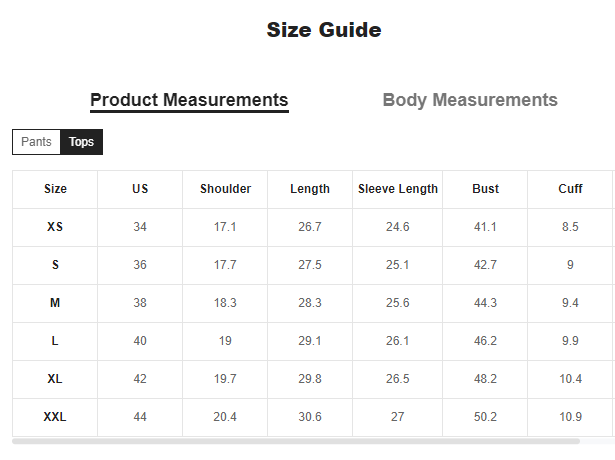The width and height of the screenshot is (615, 460).
Task: Click the Sleeve Length column header
Action: click(x=398, y=189)
